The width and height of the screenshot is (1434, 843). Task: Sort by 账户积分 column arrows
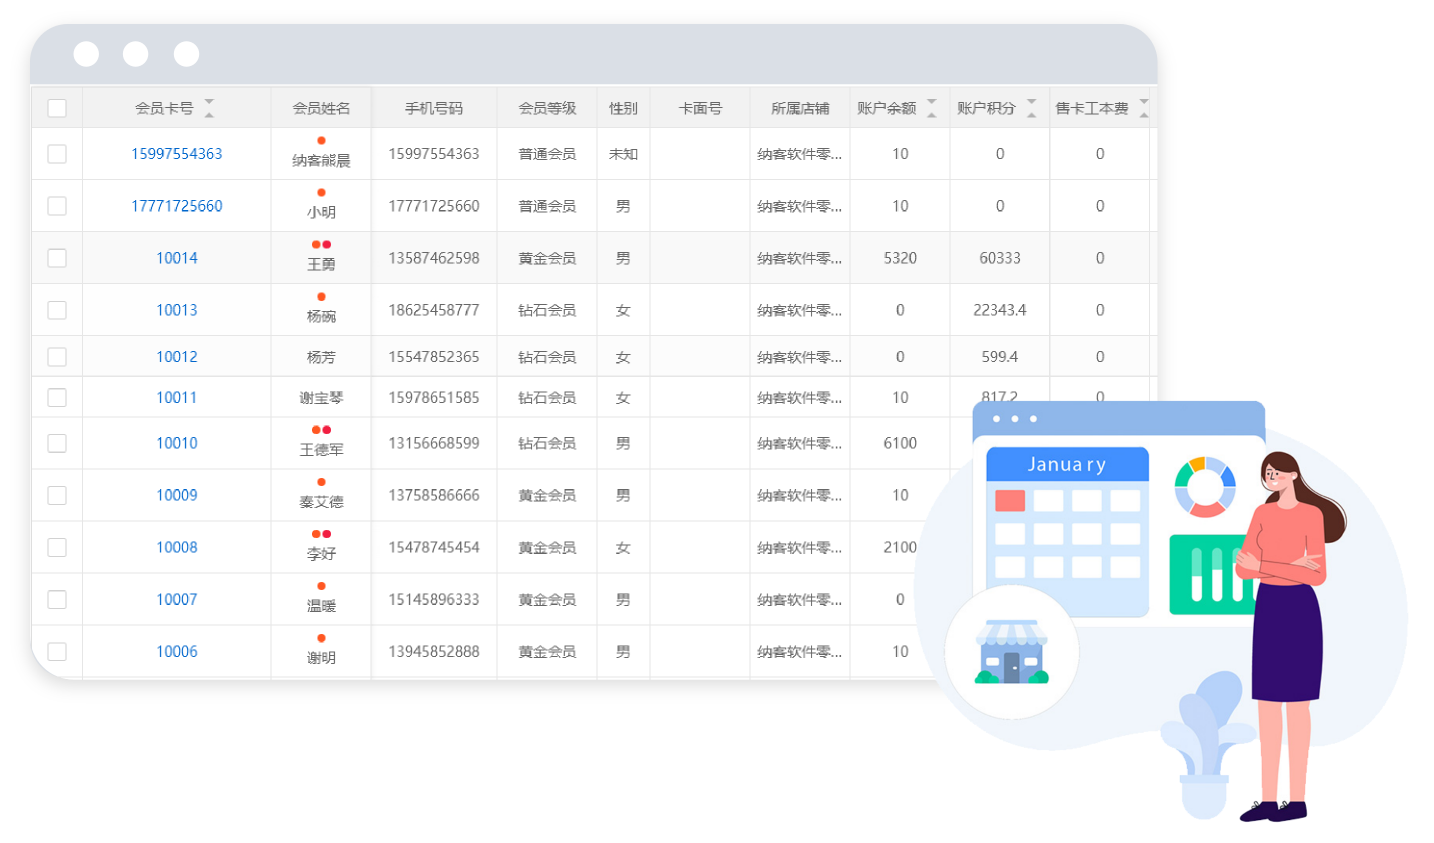1031,108
